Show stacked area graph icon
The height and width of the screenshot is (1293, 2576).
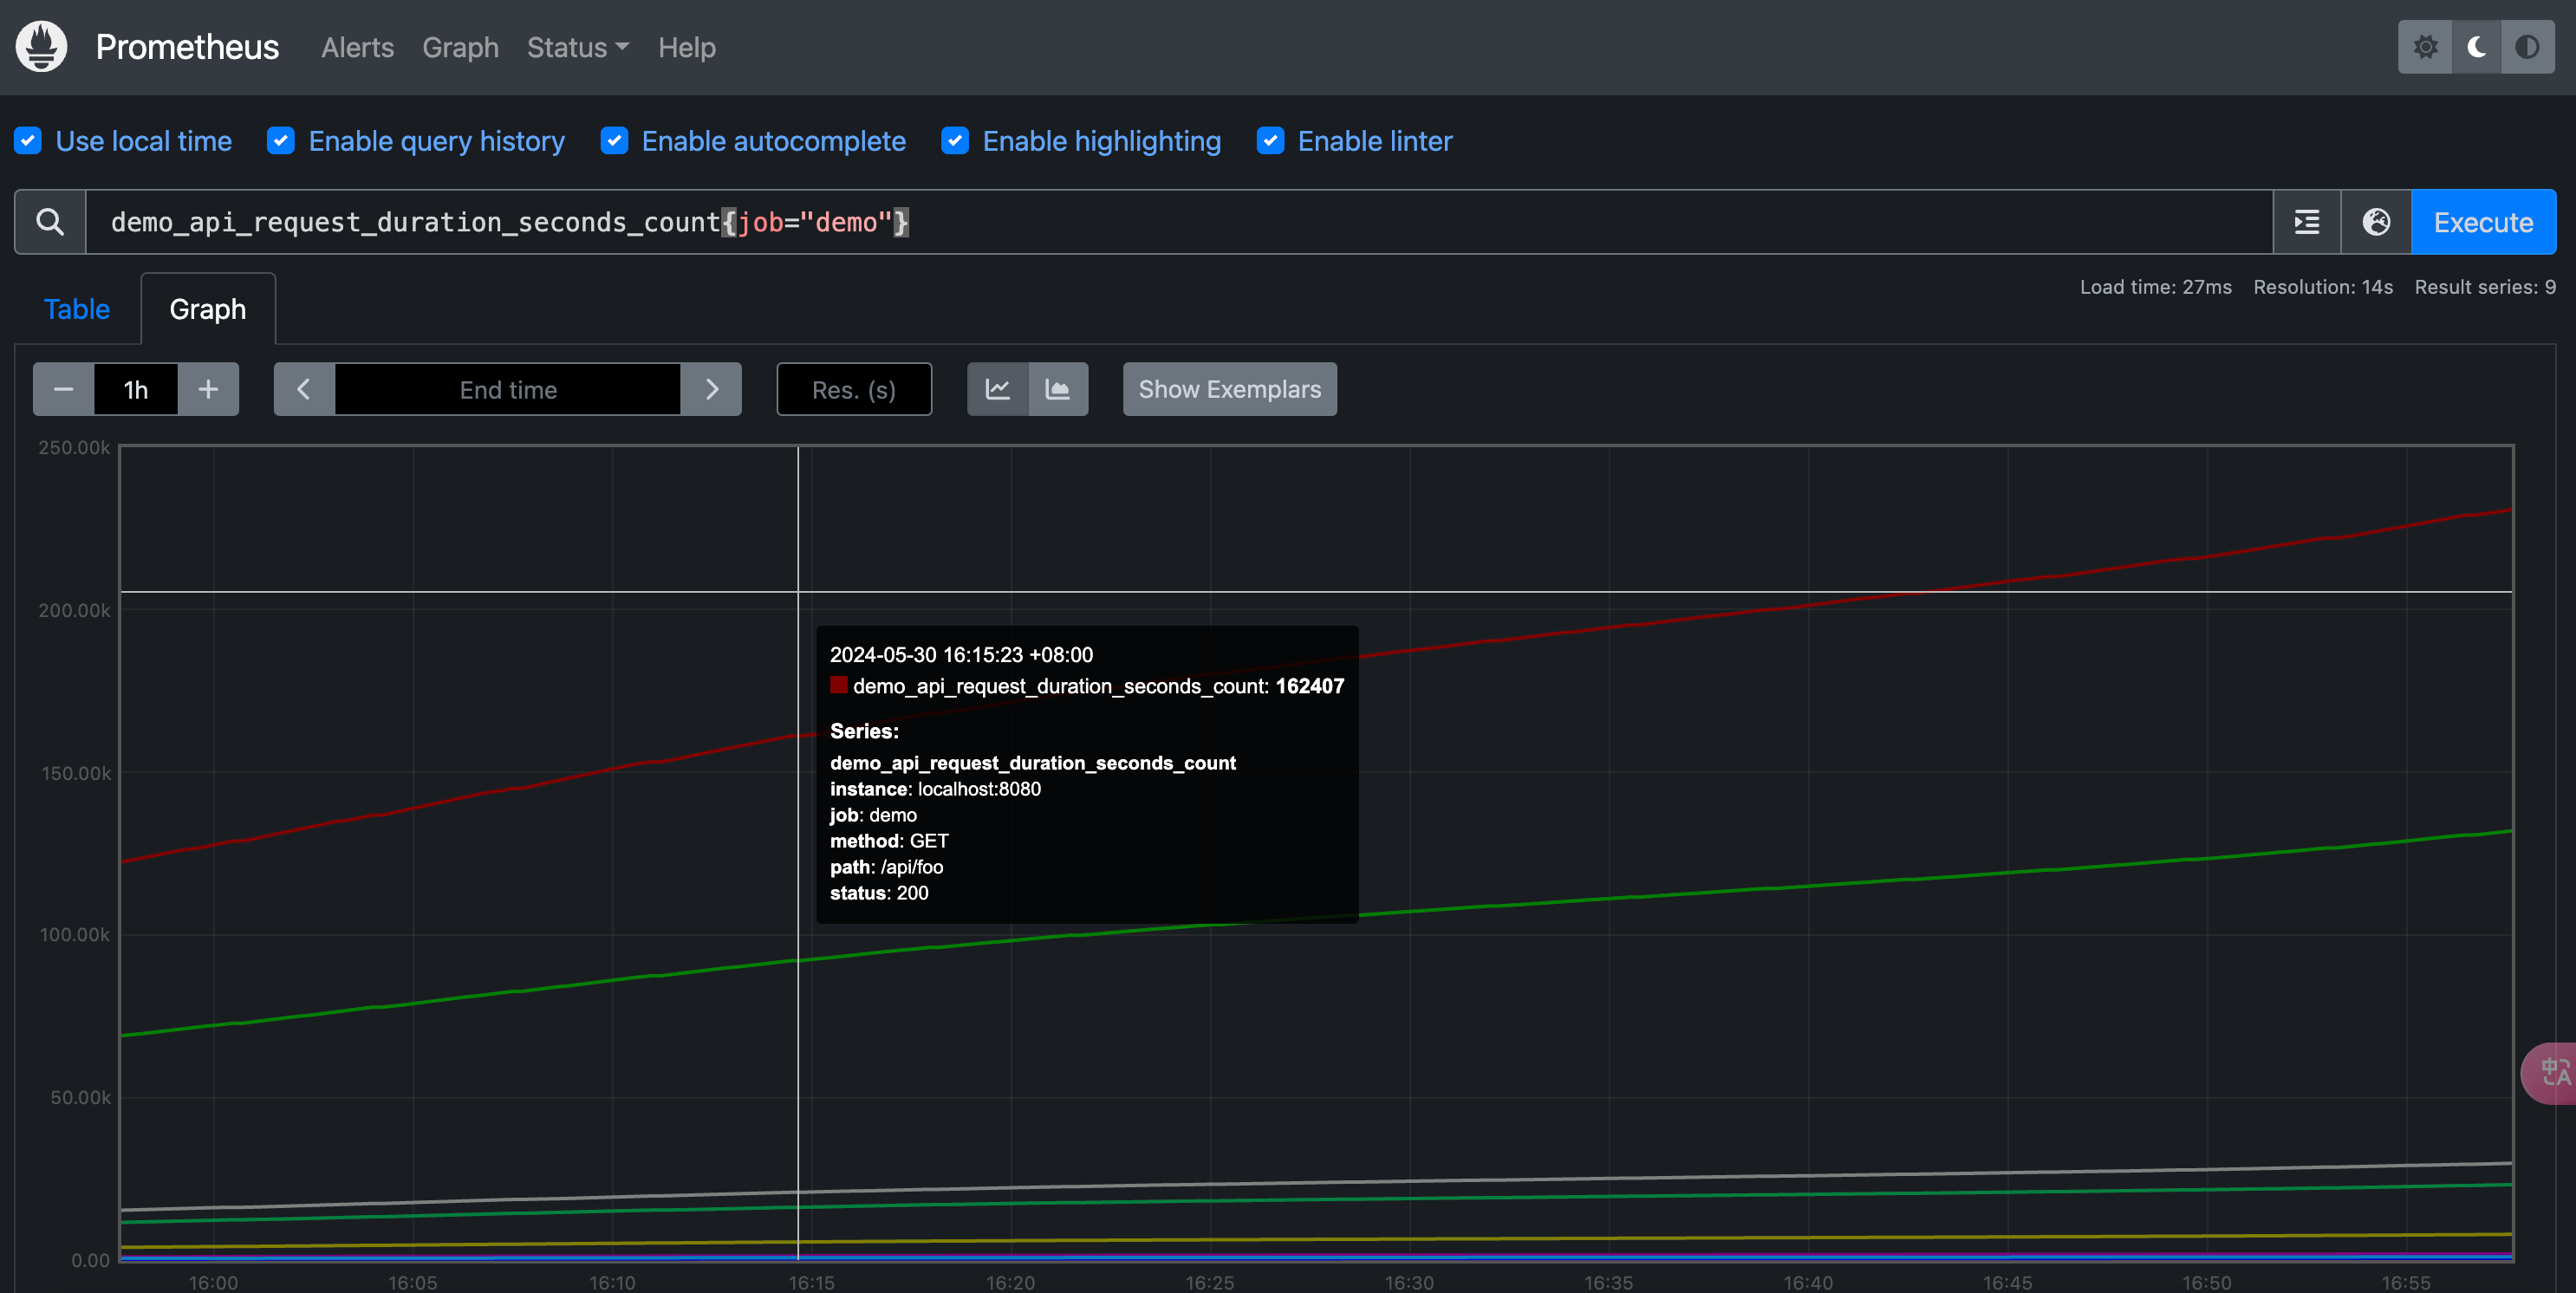tap(1058, 389)
